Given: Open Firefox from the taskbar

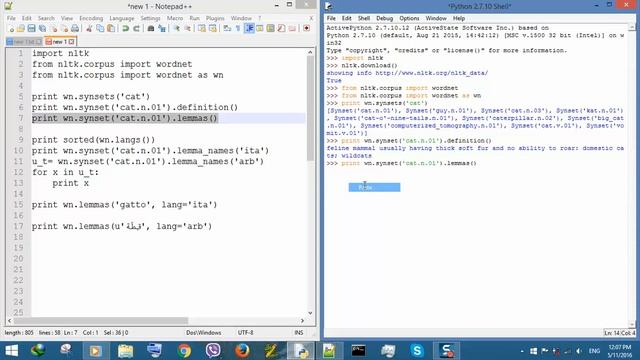Looking at the screenshot, I should coord(242,351).
